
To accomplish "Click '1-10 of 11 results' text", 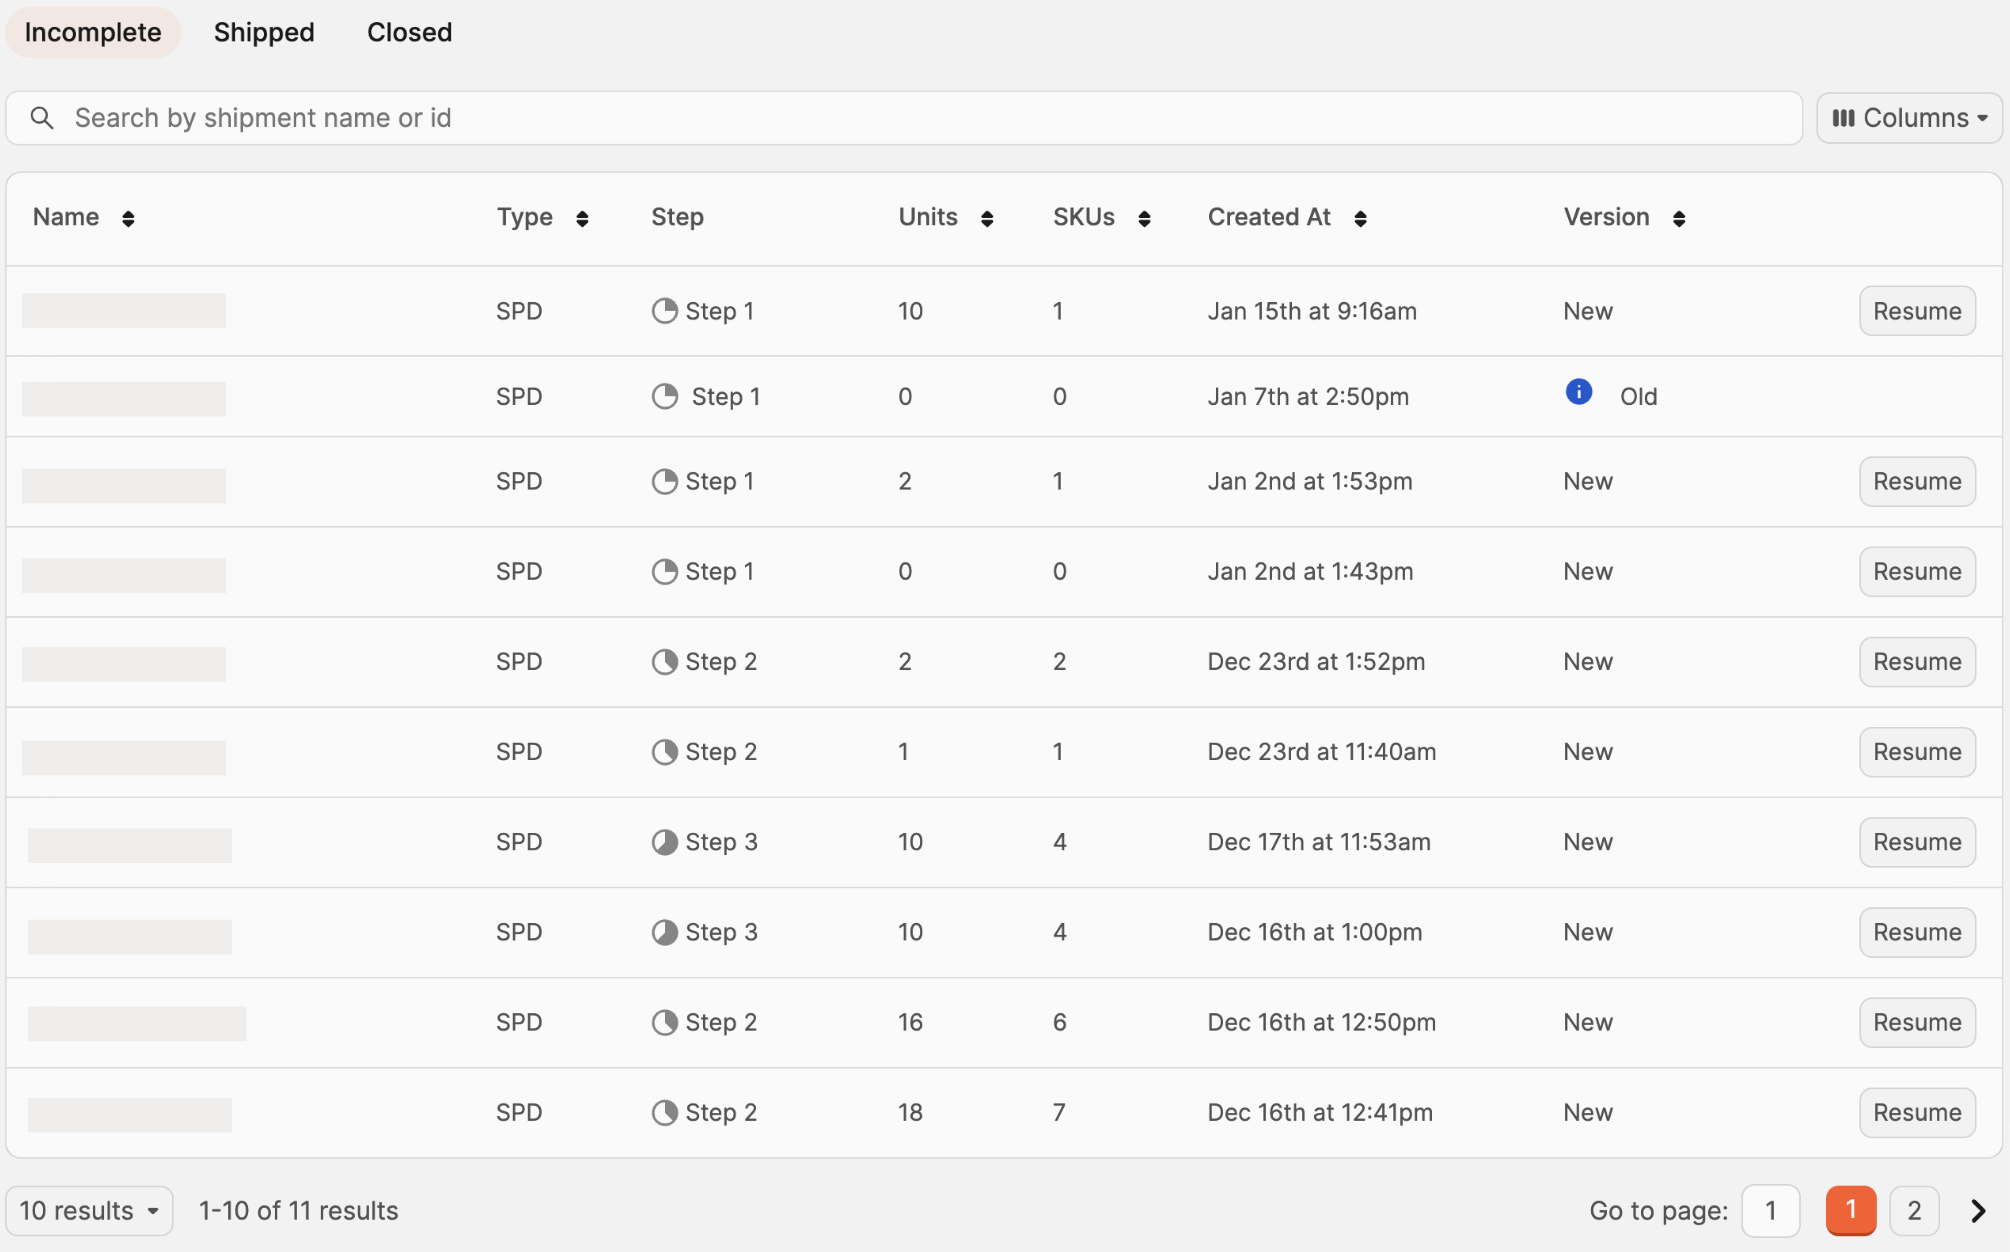I will 298,1211.
